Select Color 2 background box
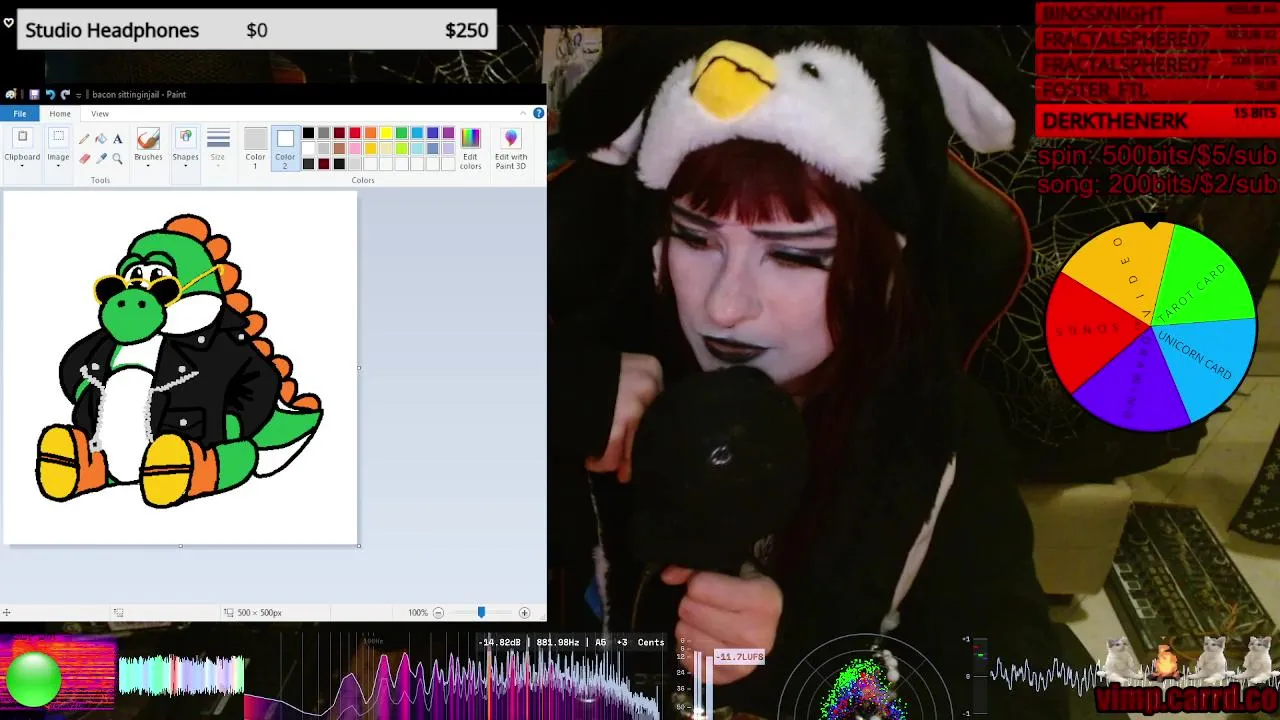The width and height of the screenshot is (1280, 720). 285,148
